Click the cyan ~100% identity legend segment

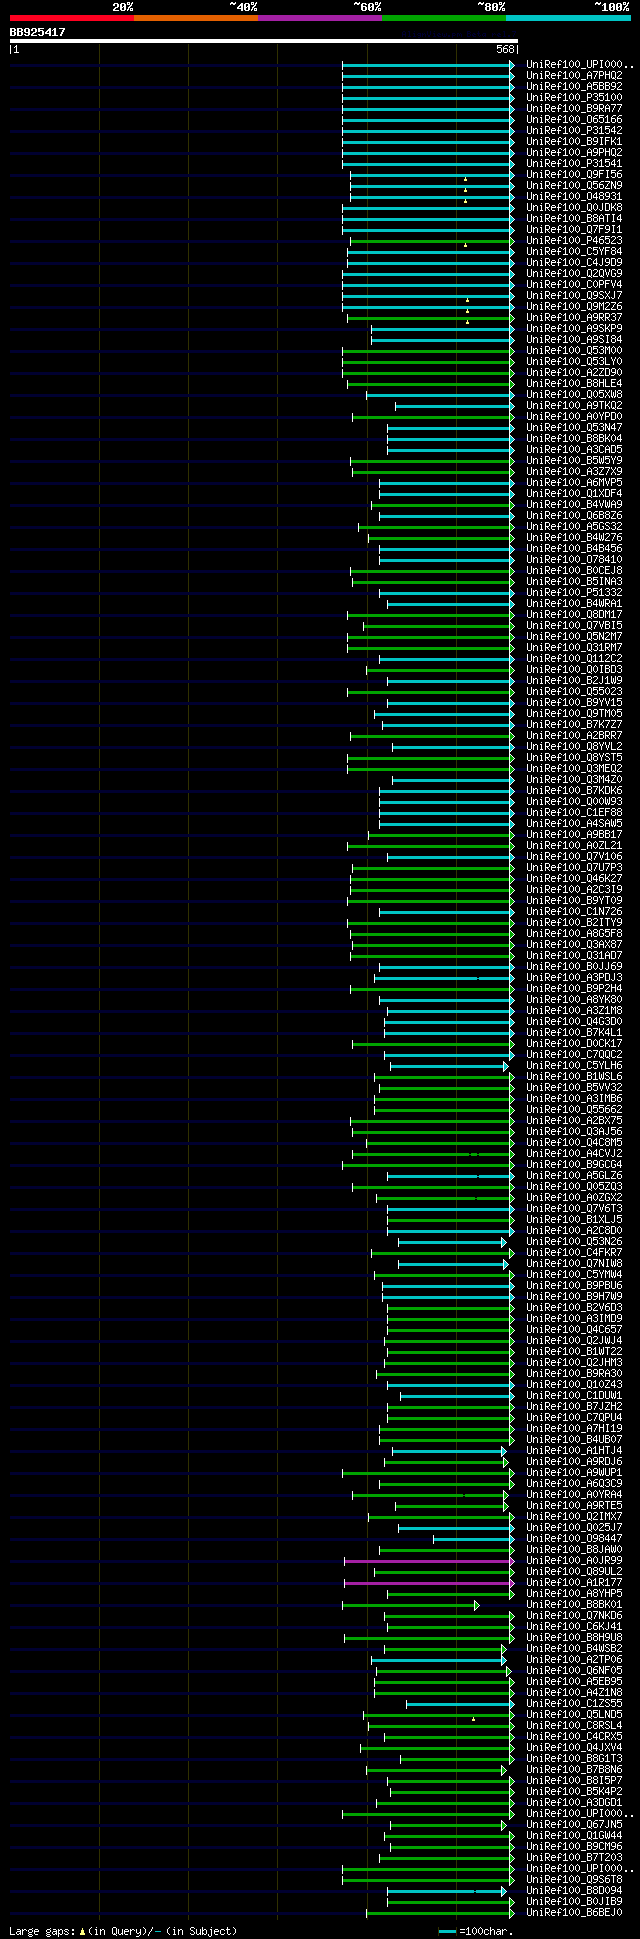pos(568,18)
